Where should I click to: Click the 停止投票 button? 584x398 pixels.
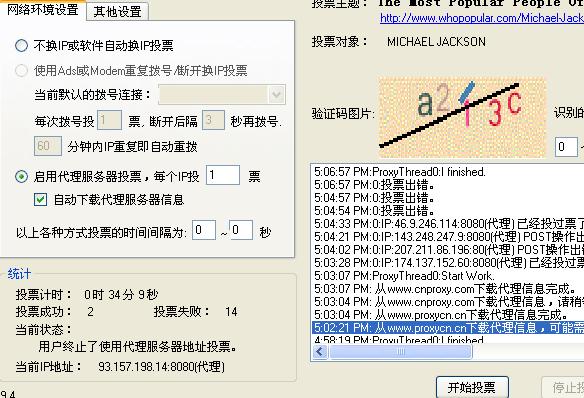(x=563, y=388)
